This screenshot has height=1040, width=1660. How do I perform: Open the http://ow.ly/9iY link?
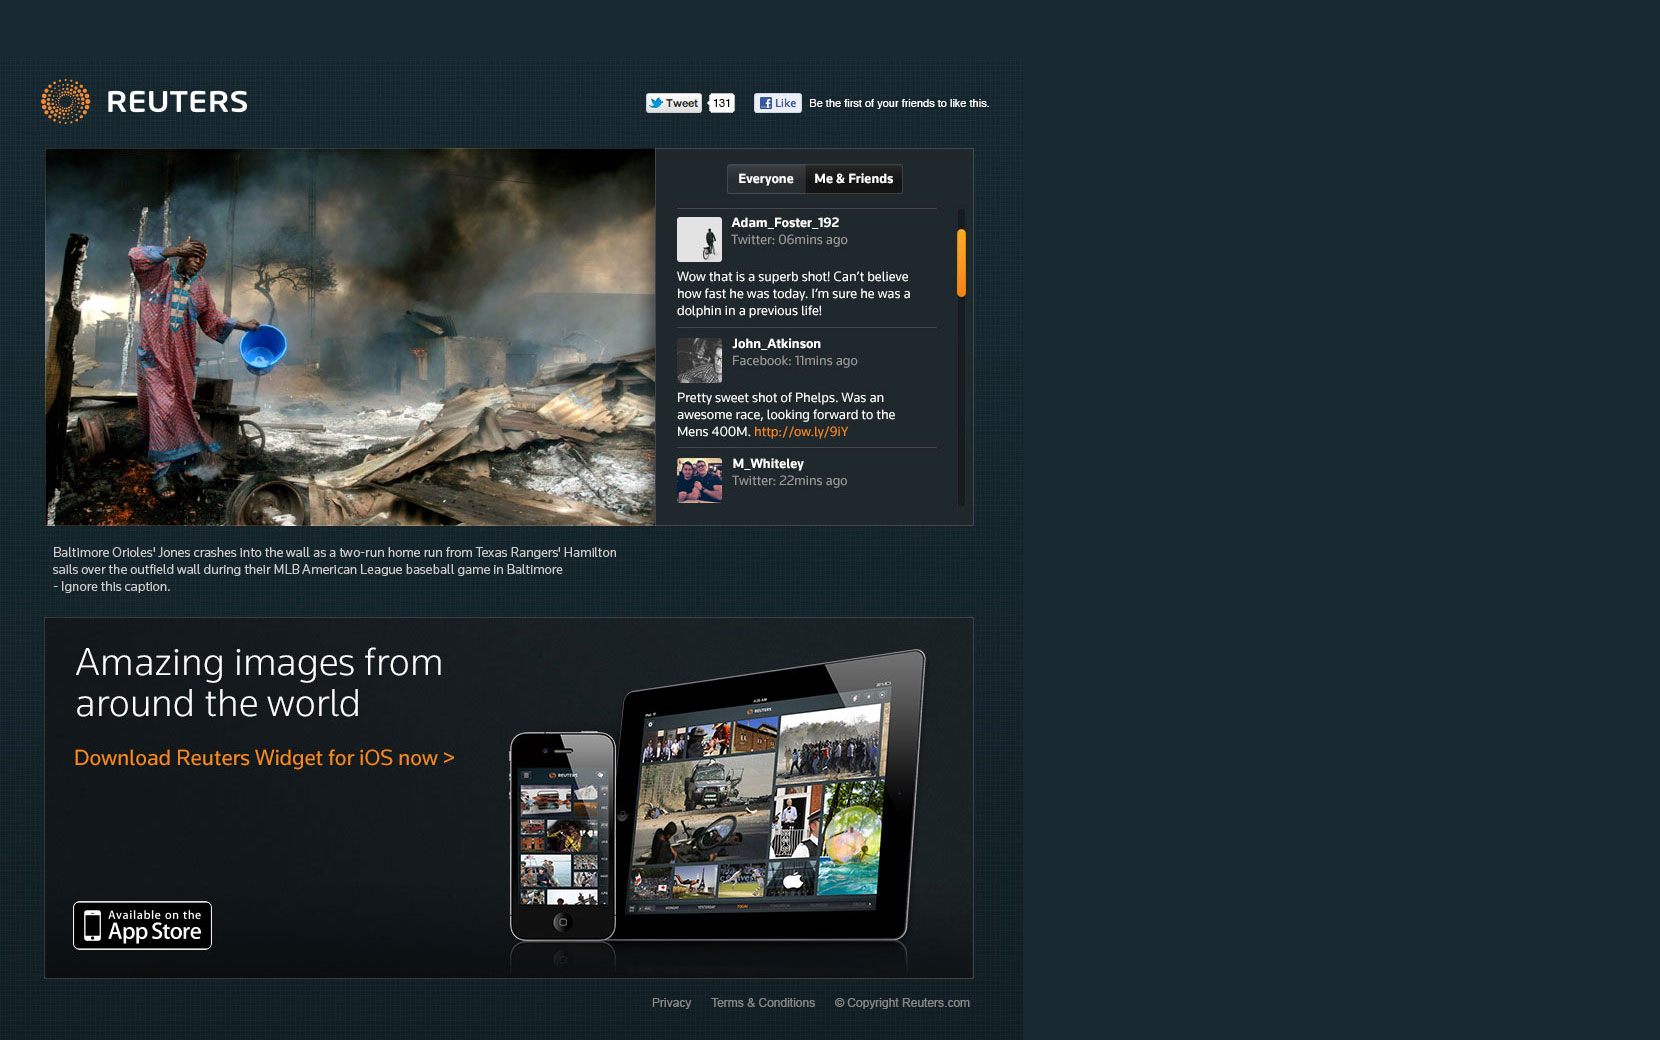pyautogui.click(x=801, y=432)
